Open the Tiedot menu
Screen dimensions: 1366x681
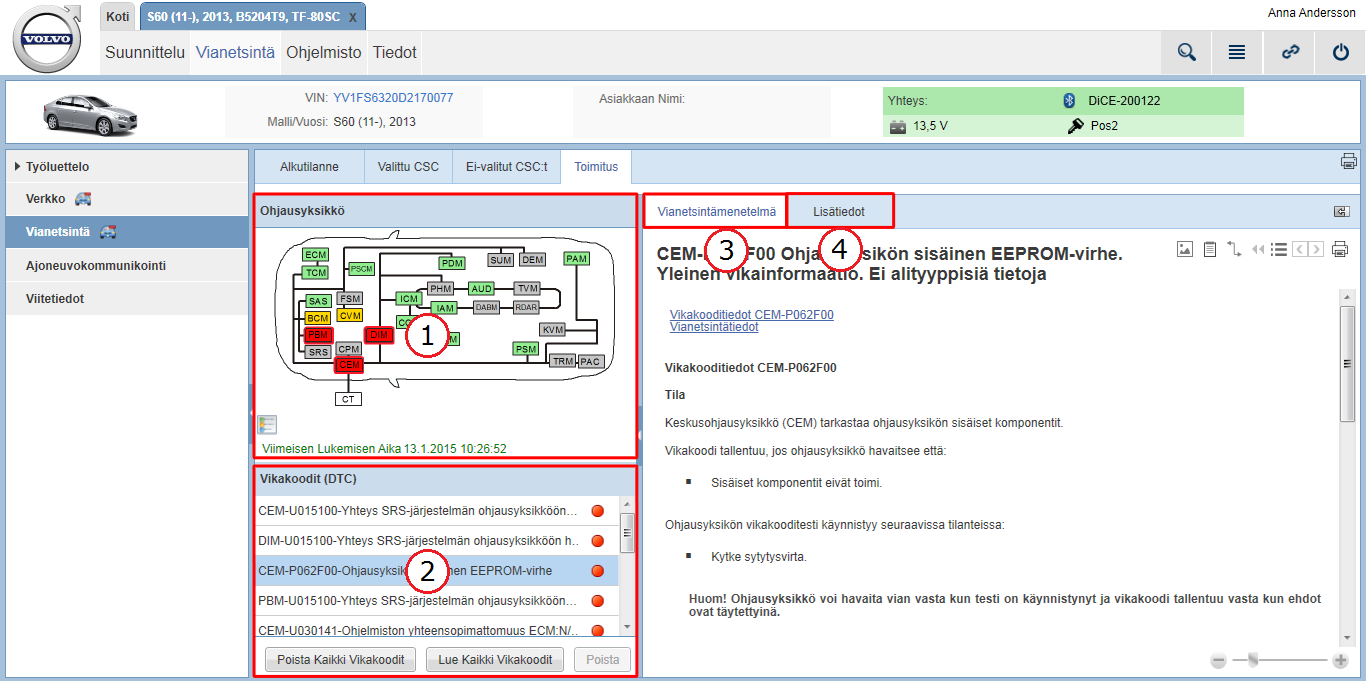(394, 53)
